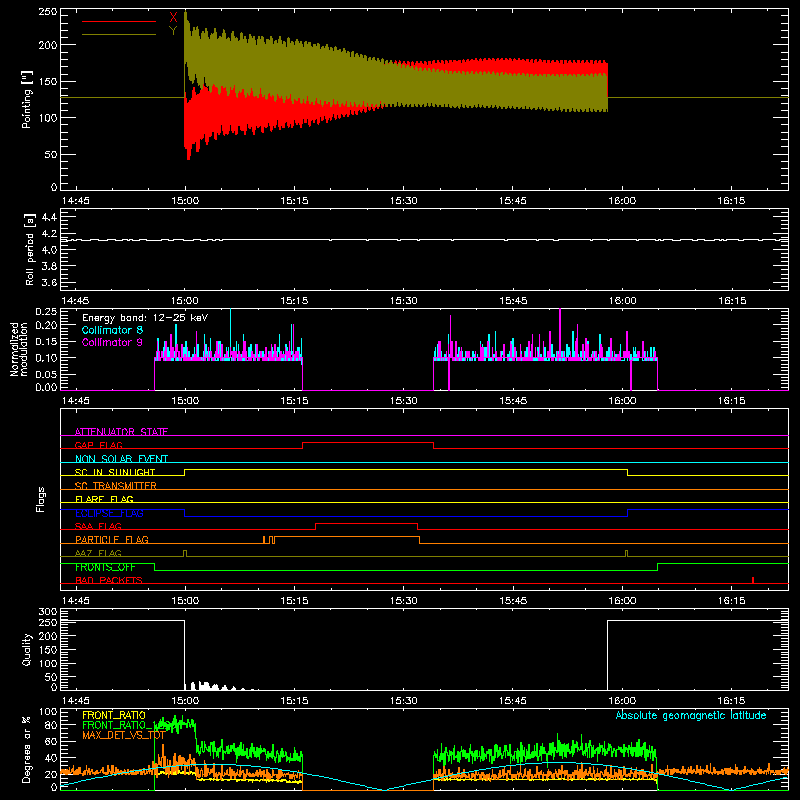Click the raised SAA_FLAG segment
Image resolution: width=800 pixels, height=800 pixels.
(366, 524)
